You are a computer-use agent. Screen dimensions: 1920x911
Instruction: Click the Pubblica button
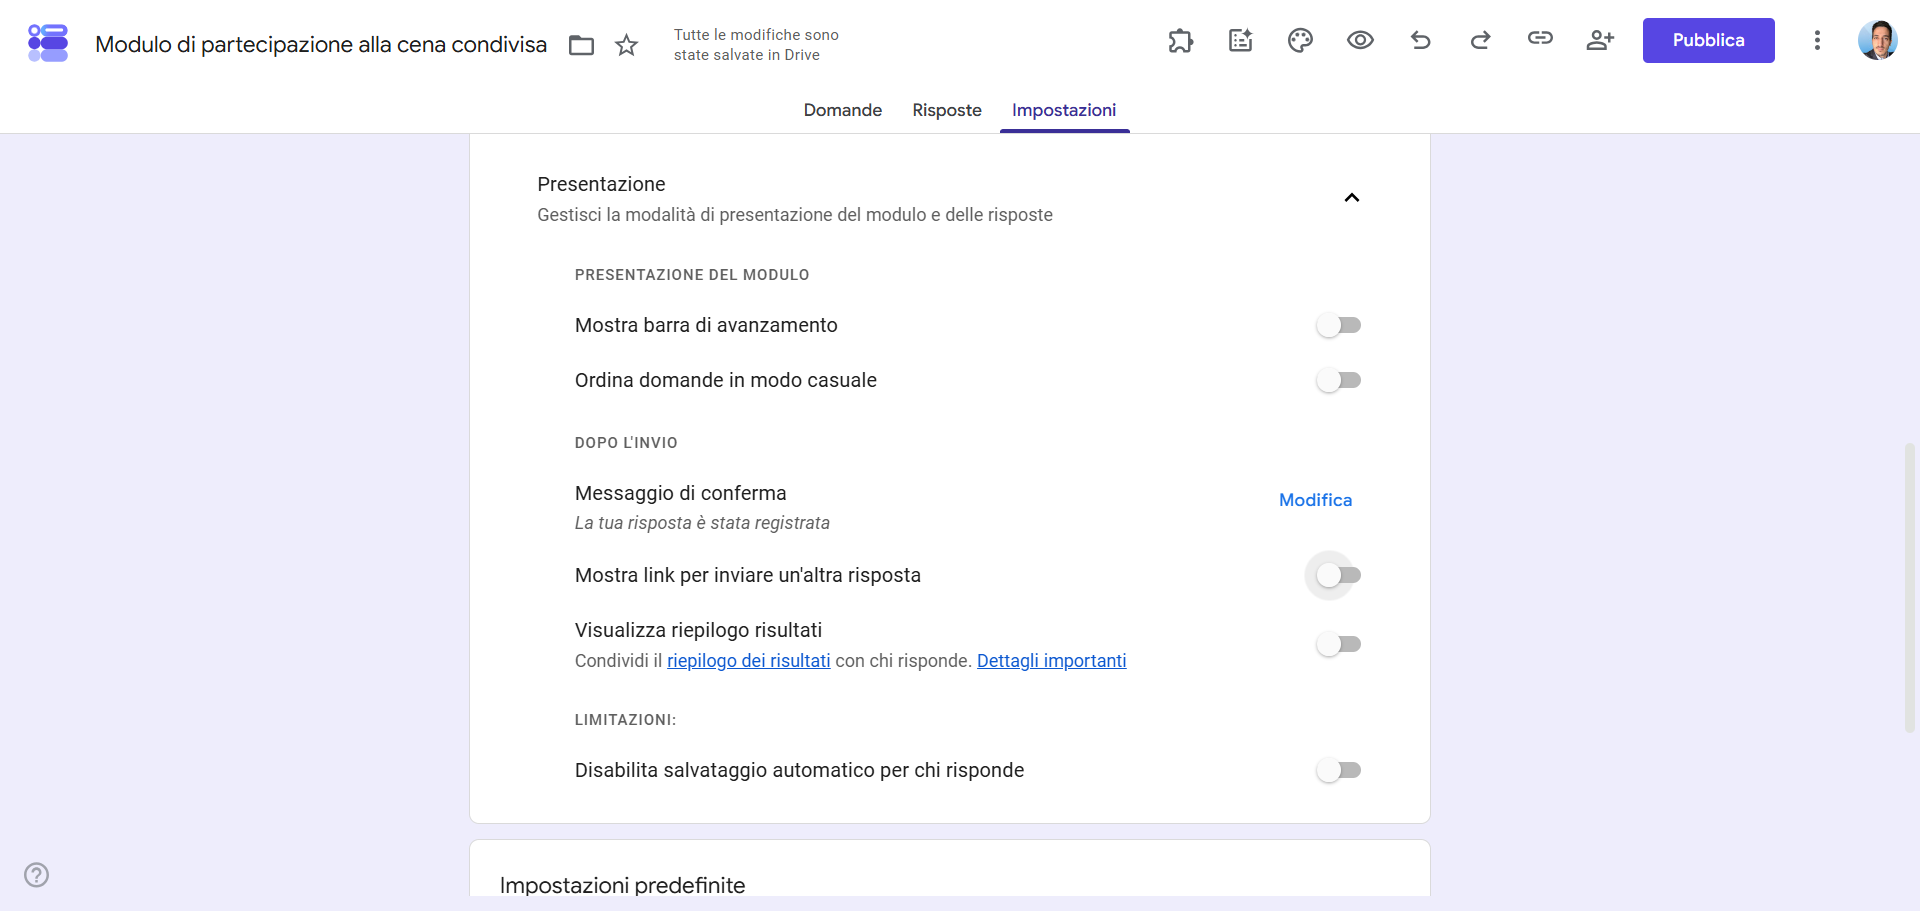1708,40
